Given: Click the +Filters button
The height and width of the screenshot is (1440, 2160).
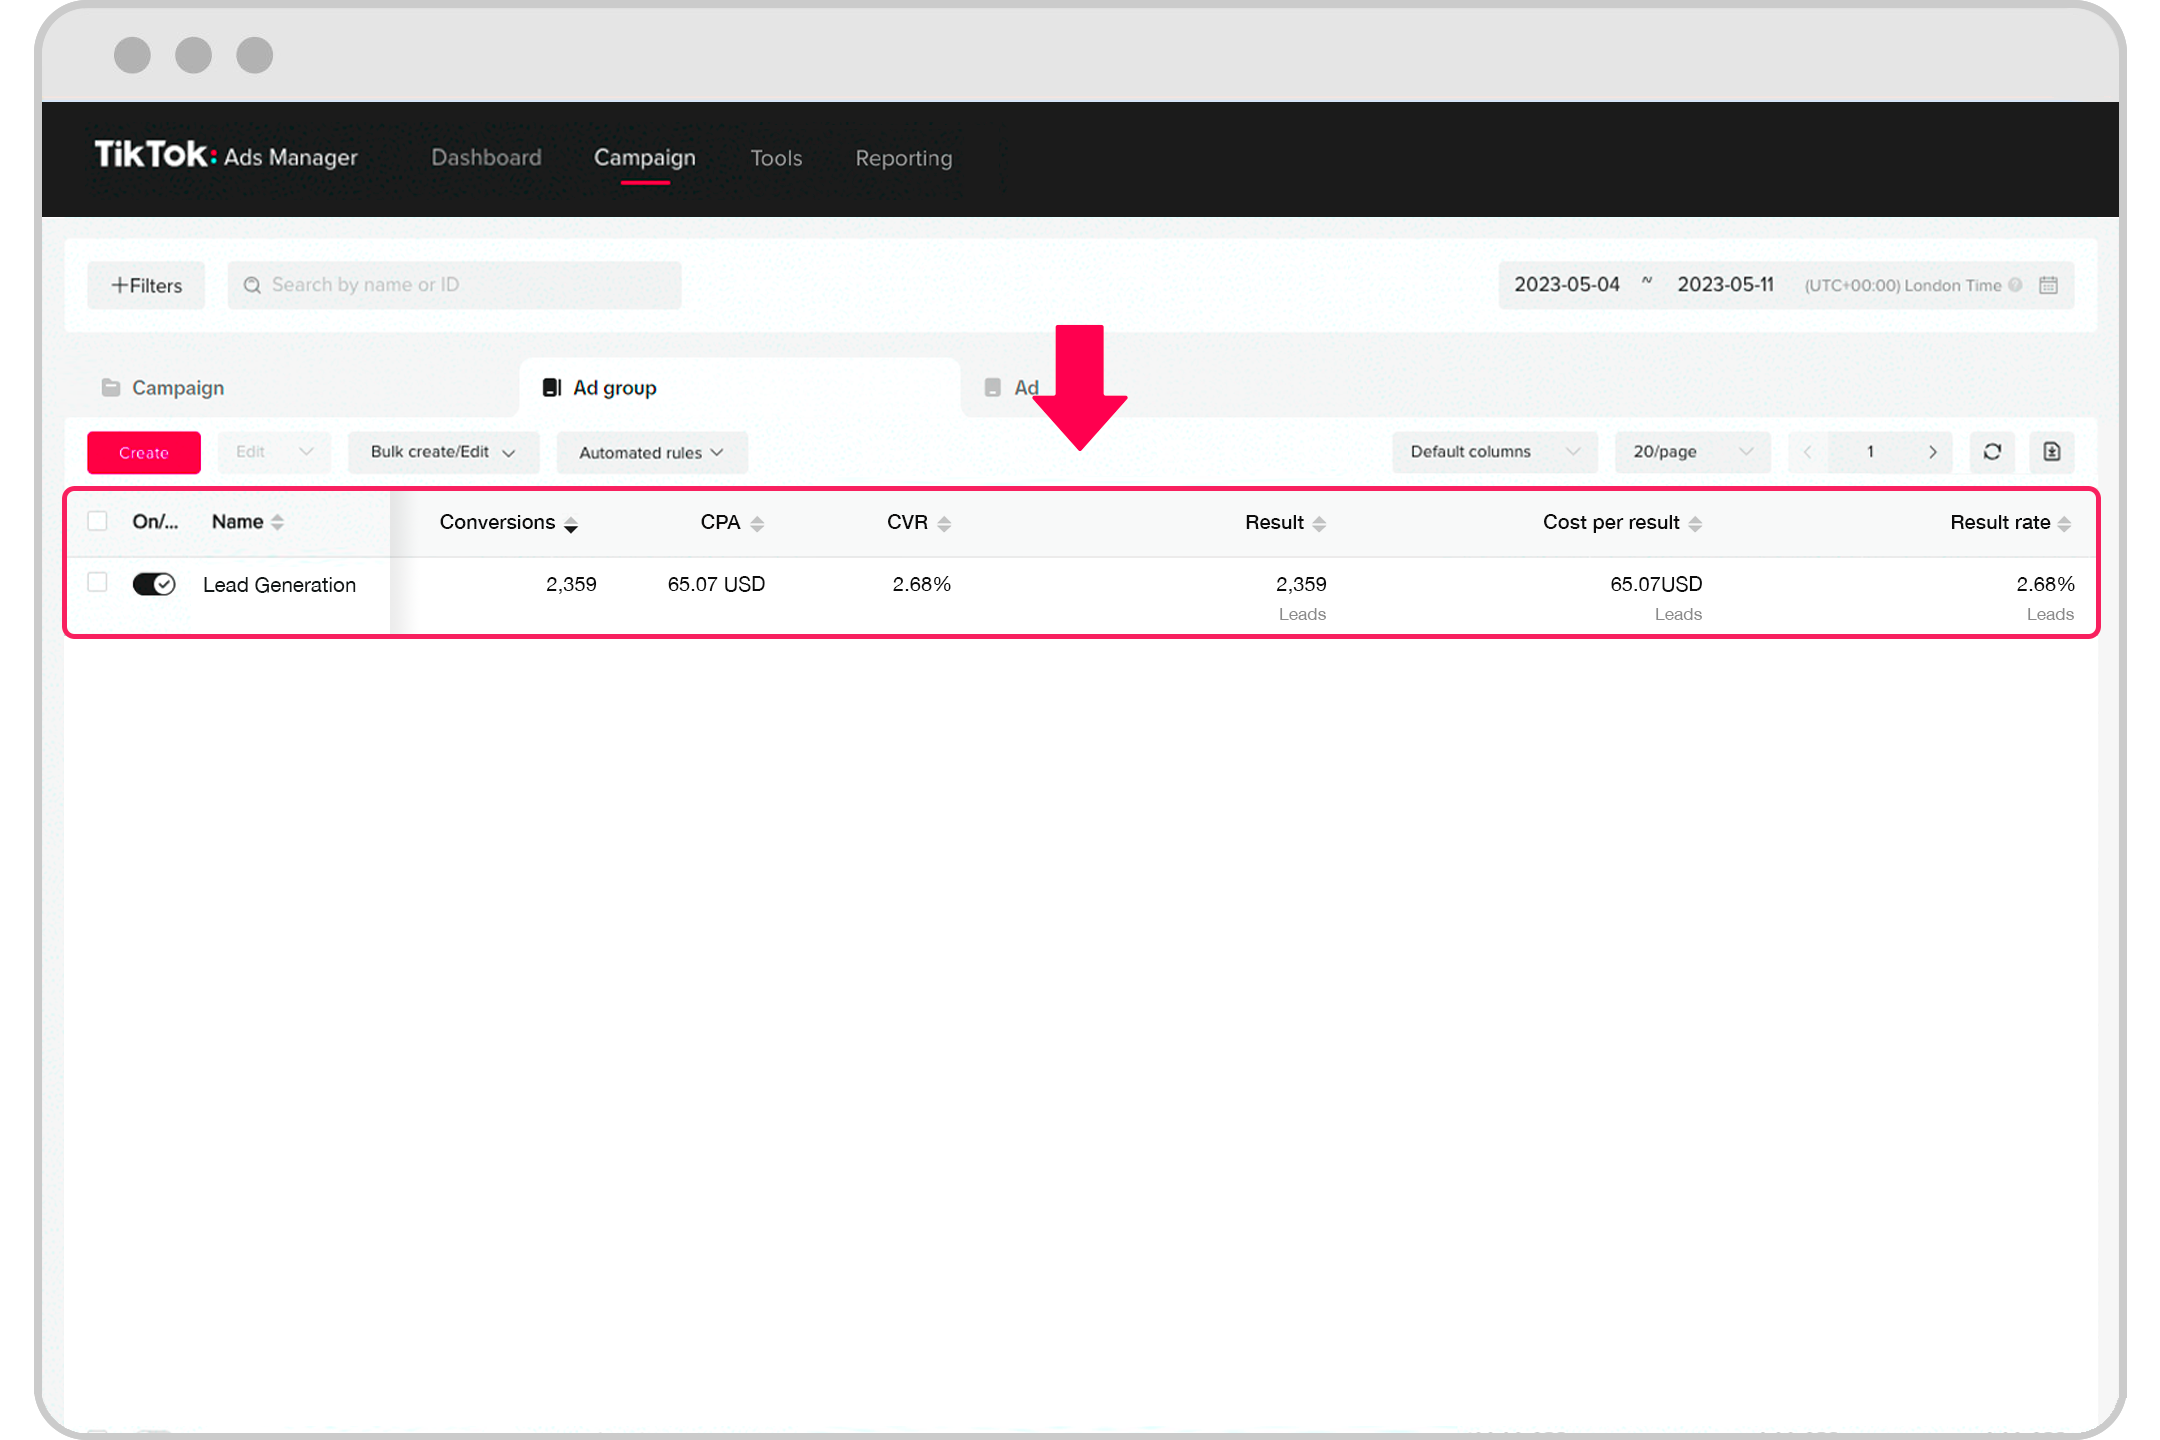Looking at the screenshot, I should 146,286.
